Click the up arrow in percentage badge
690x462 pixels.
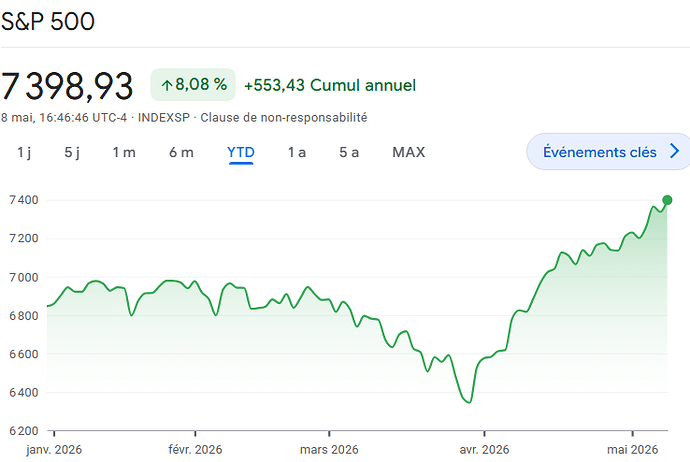click(x=166, y=85)
